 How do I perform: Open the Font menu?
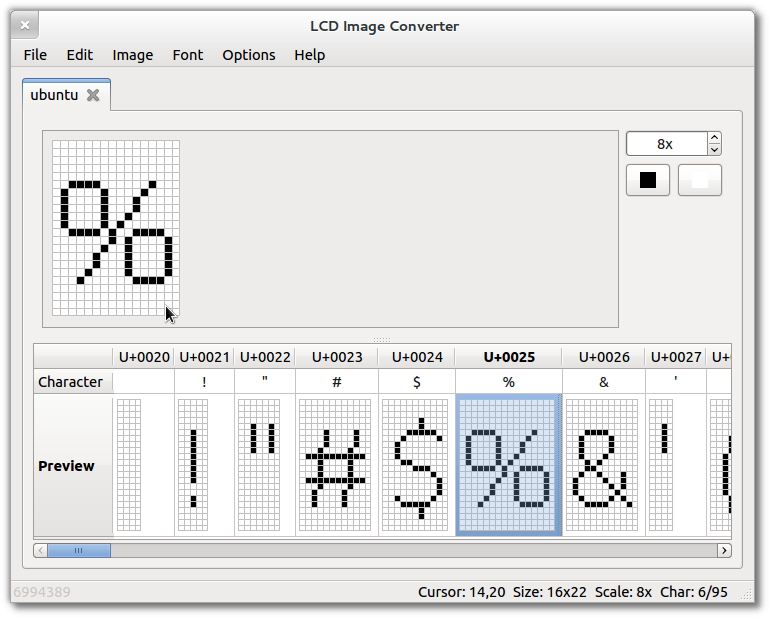point(187,55)
